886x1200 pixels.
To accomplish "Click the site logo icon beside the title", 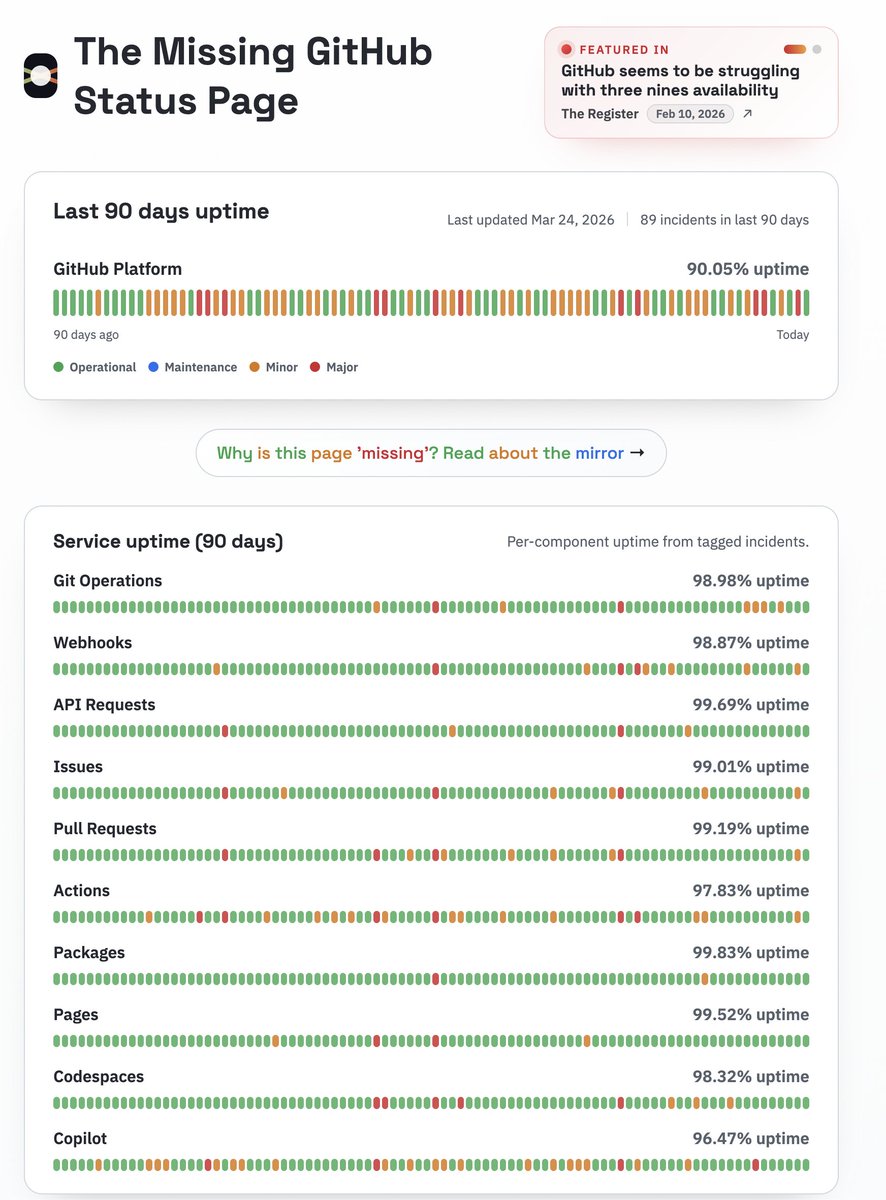I will pyautogui.click(x=41, y=76).
